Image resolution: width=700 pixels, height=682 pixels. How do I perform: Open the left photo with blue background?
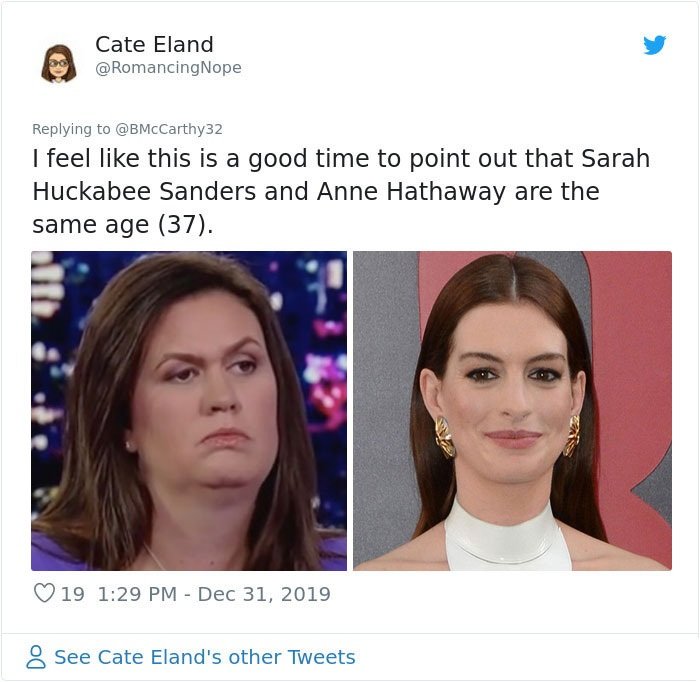[x=189, y=411]
